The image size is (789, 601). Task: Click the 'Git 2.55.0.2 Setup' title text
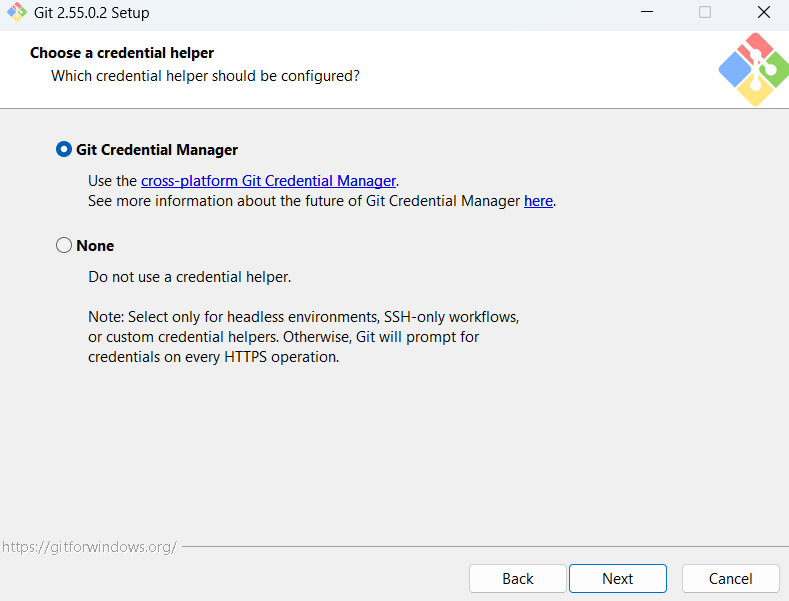point(92,13)
